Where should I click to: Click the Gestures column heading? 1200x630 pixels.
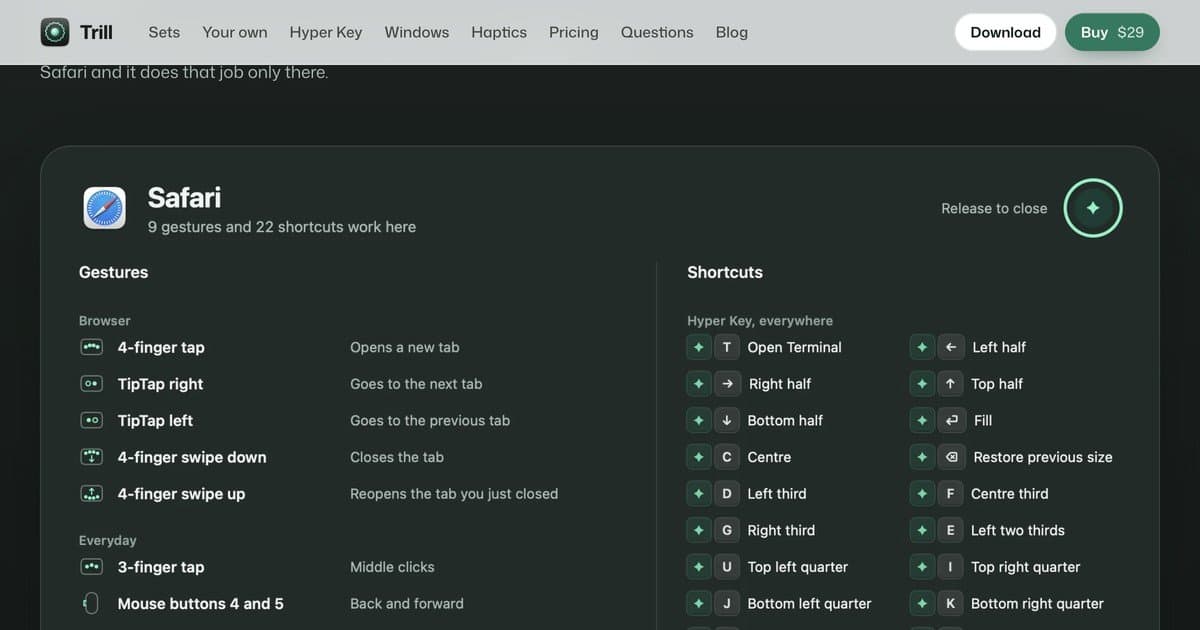point(113,272)
